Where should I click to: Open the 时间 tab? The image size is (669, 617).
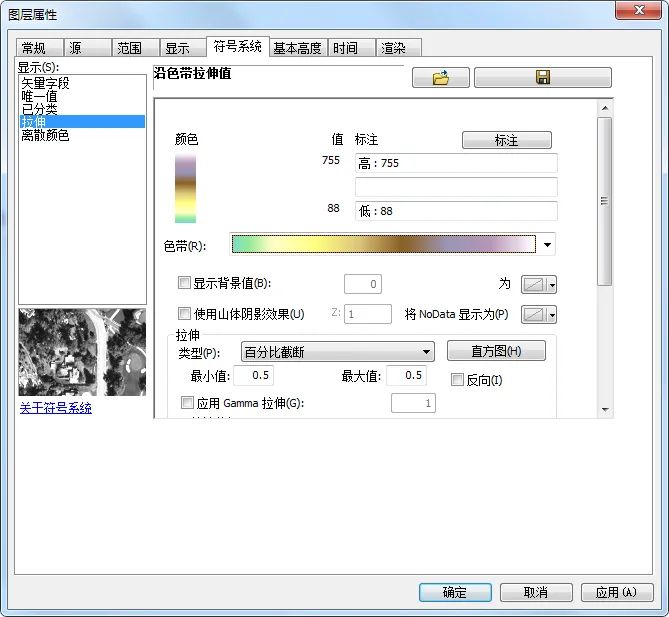tap(352, 48)
